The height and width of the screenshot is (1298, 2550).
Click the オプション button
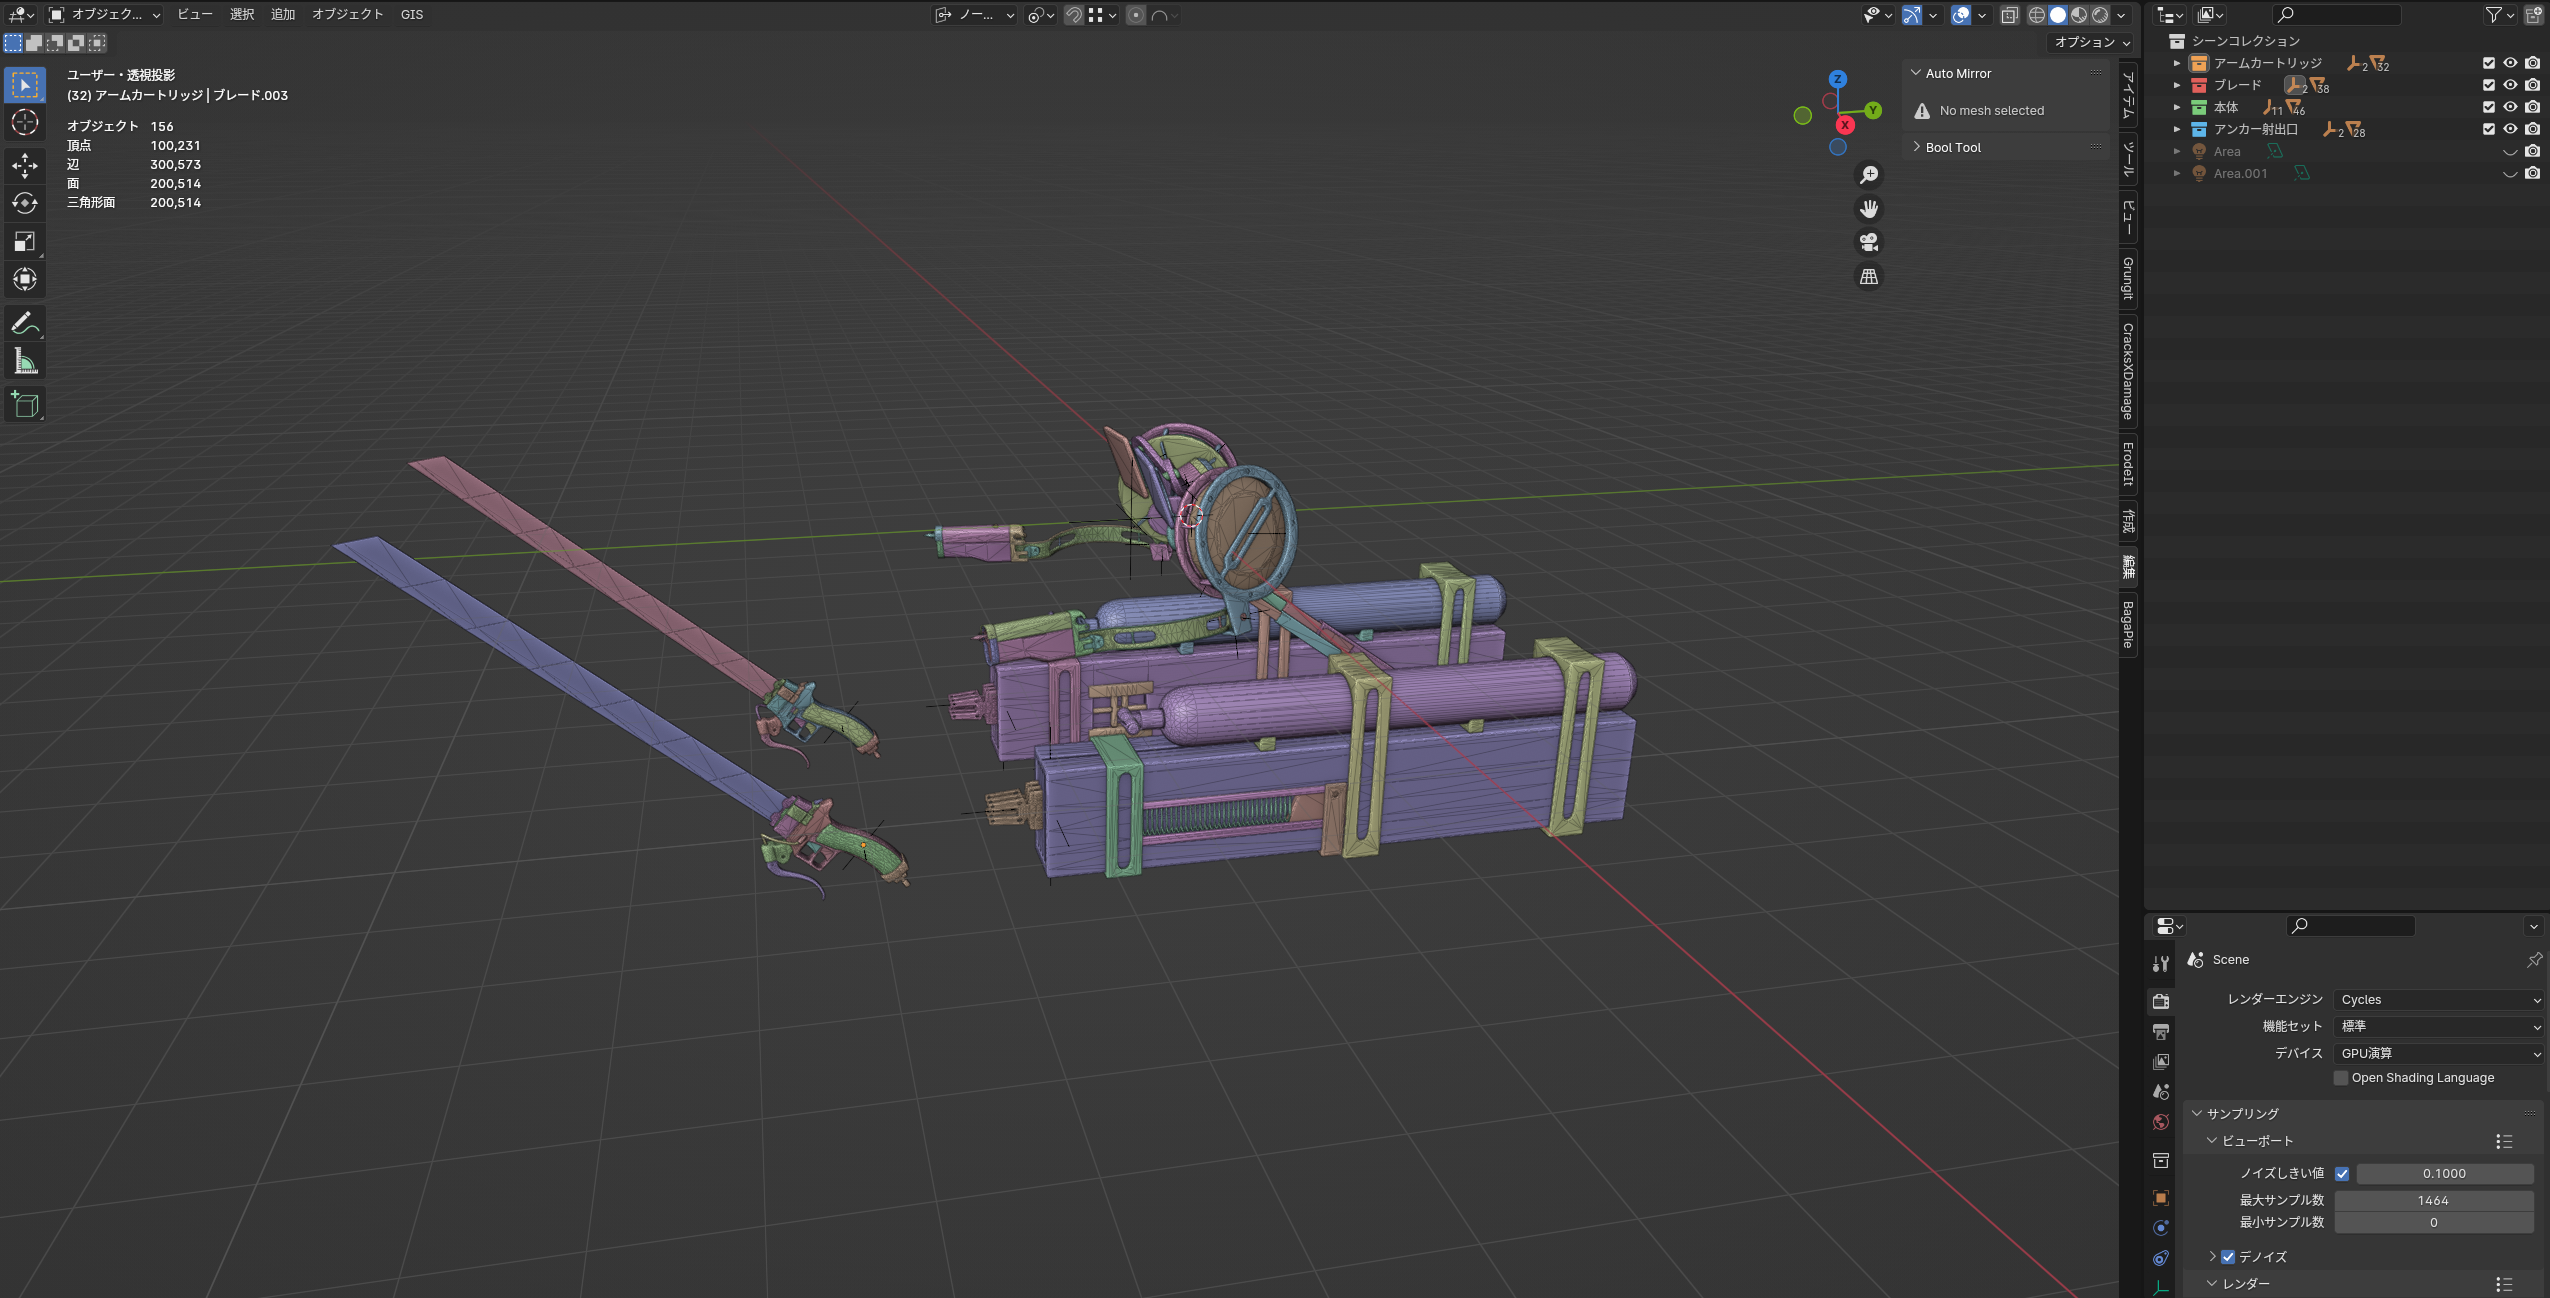pos(2091,42)
